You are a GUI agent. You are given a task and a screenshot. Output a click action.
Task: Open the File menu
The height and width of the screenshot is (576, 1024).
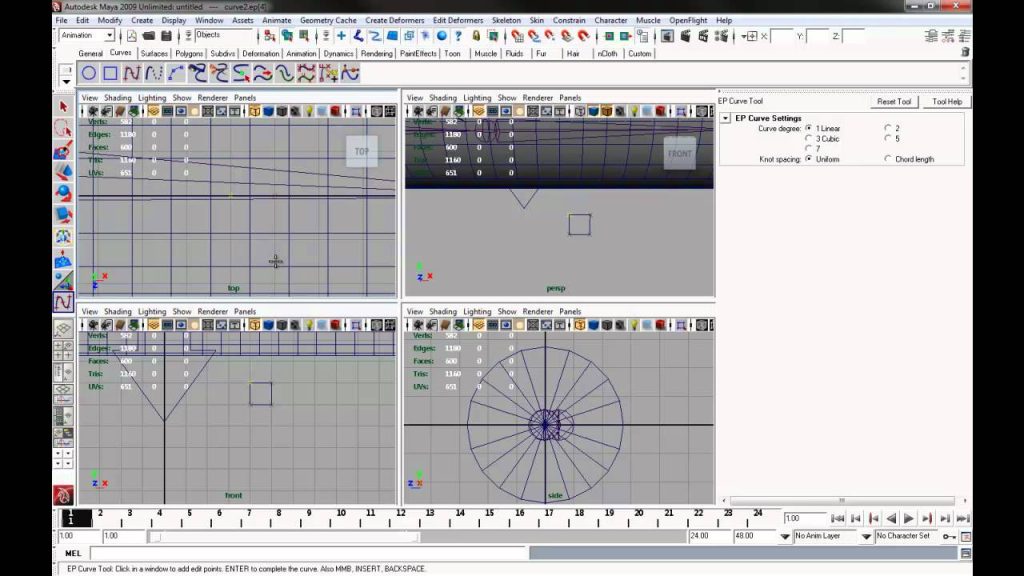point(61,20)
